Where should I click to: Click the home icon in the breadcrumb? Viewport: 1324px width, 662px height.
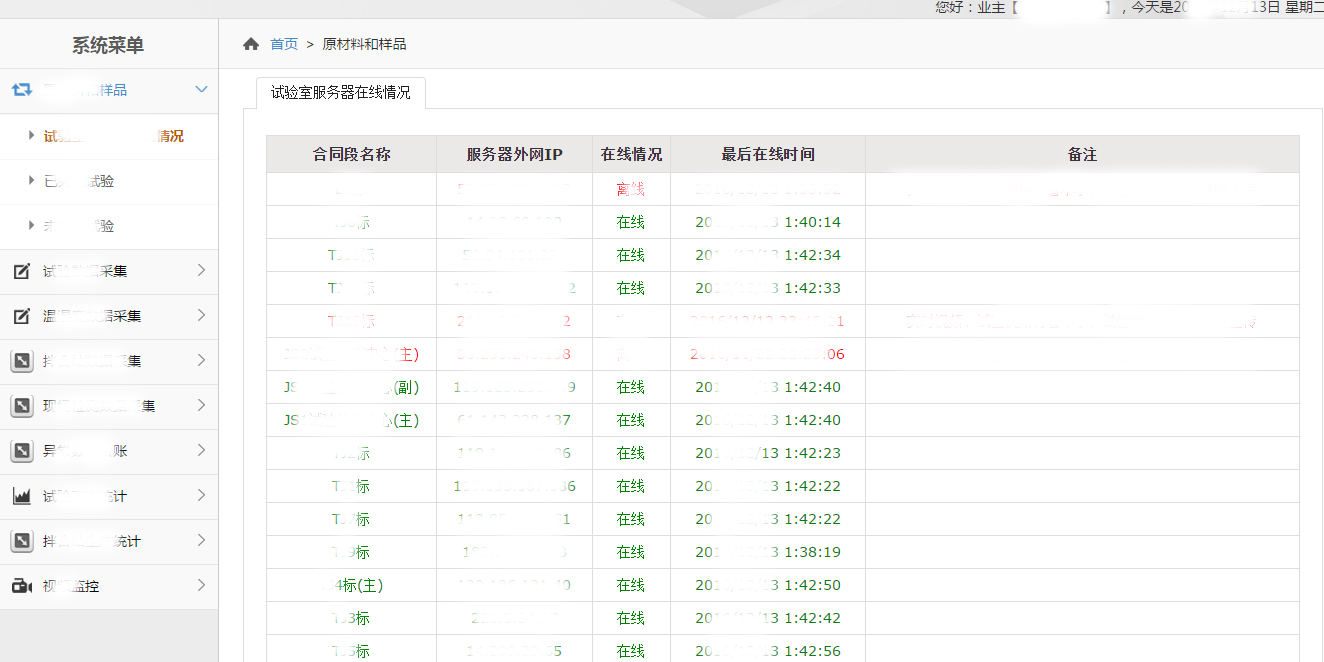251,44
